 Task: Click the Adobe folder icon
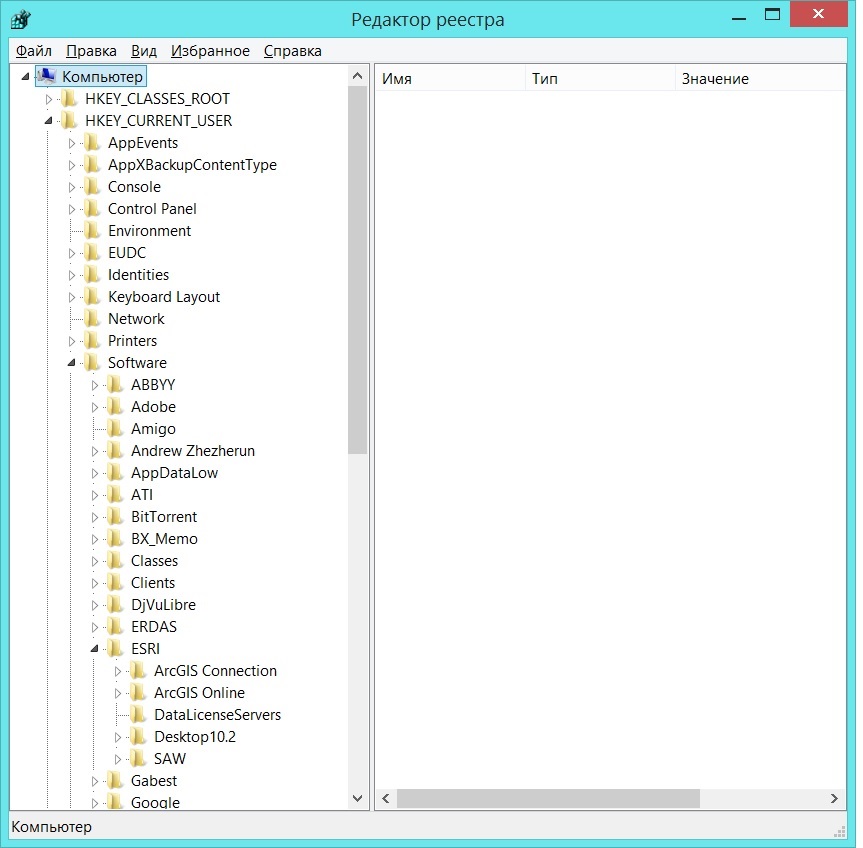point(116,407)
